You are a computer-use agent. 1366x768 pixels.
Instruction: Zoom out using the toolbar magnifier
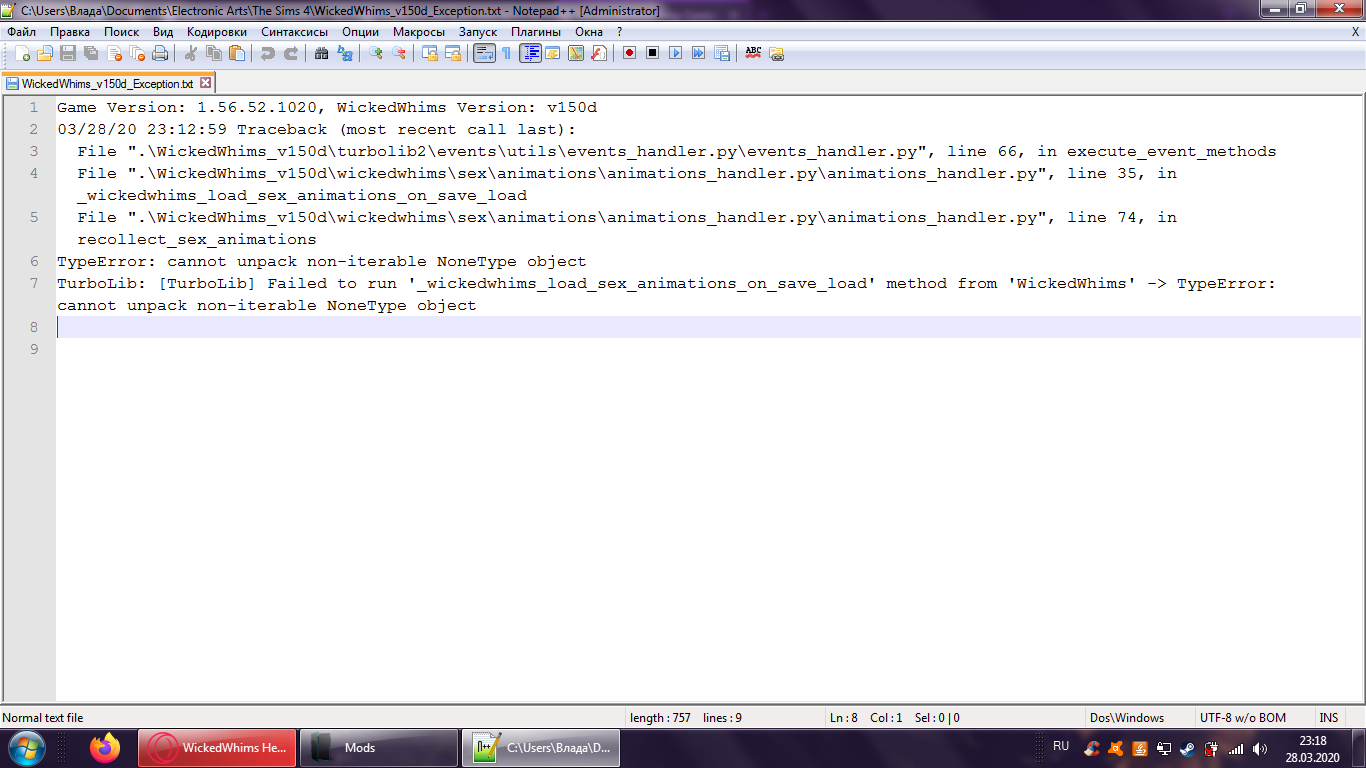click(398, 53)
